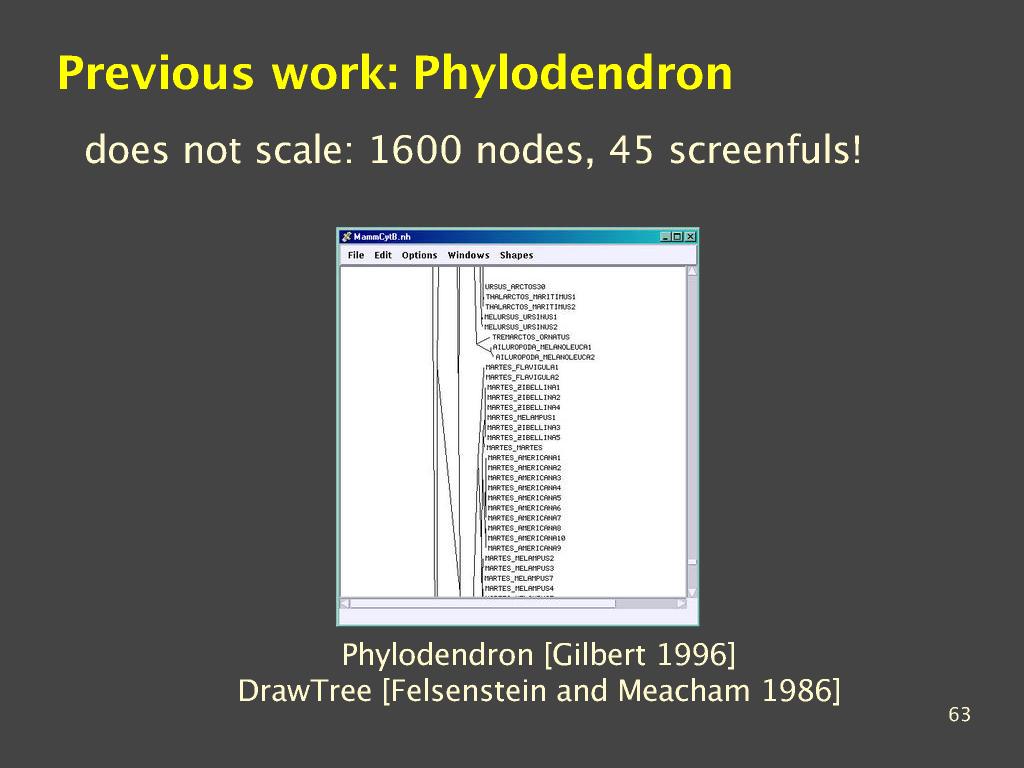Open the Shapes menu
The height and width of the screenshot is (768, 1024).
pos(516,255)
